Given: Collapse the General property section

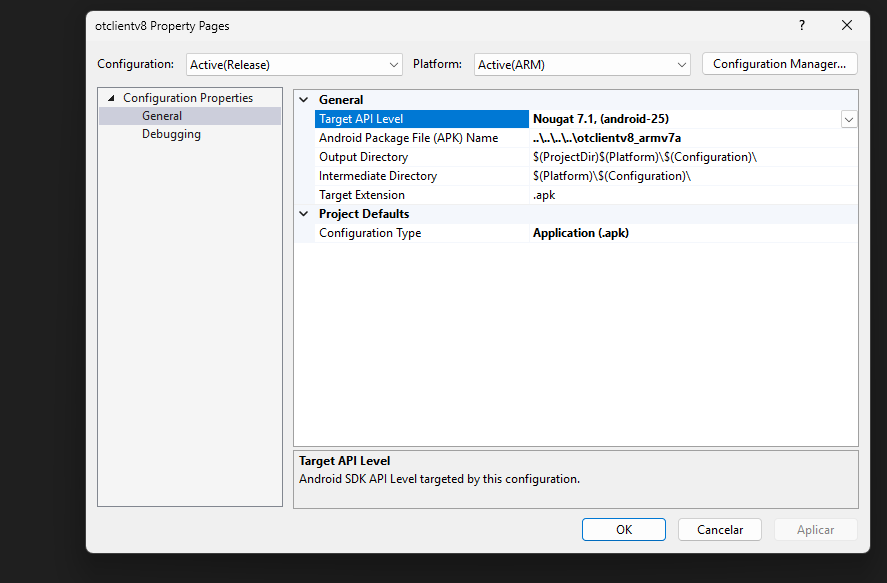Looking at the screenshot, I should (x=305, y=100).
